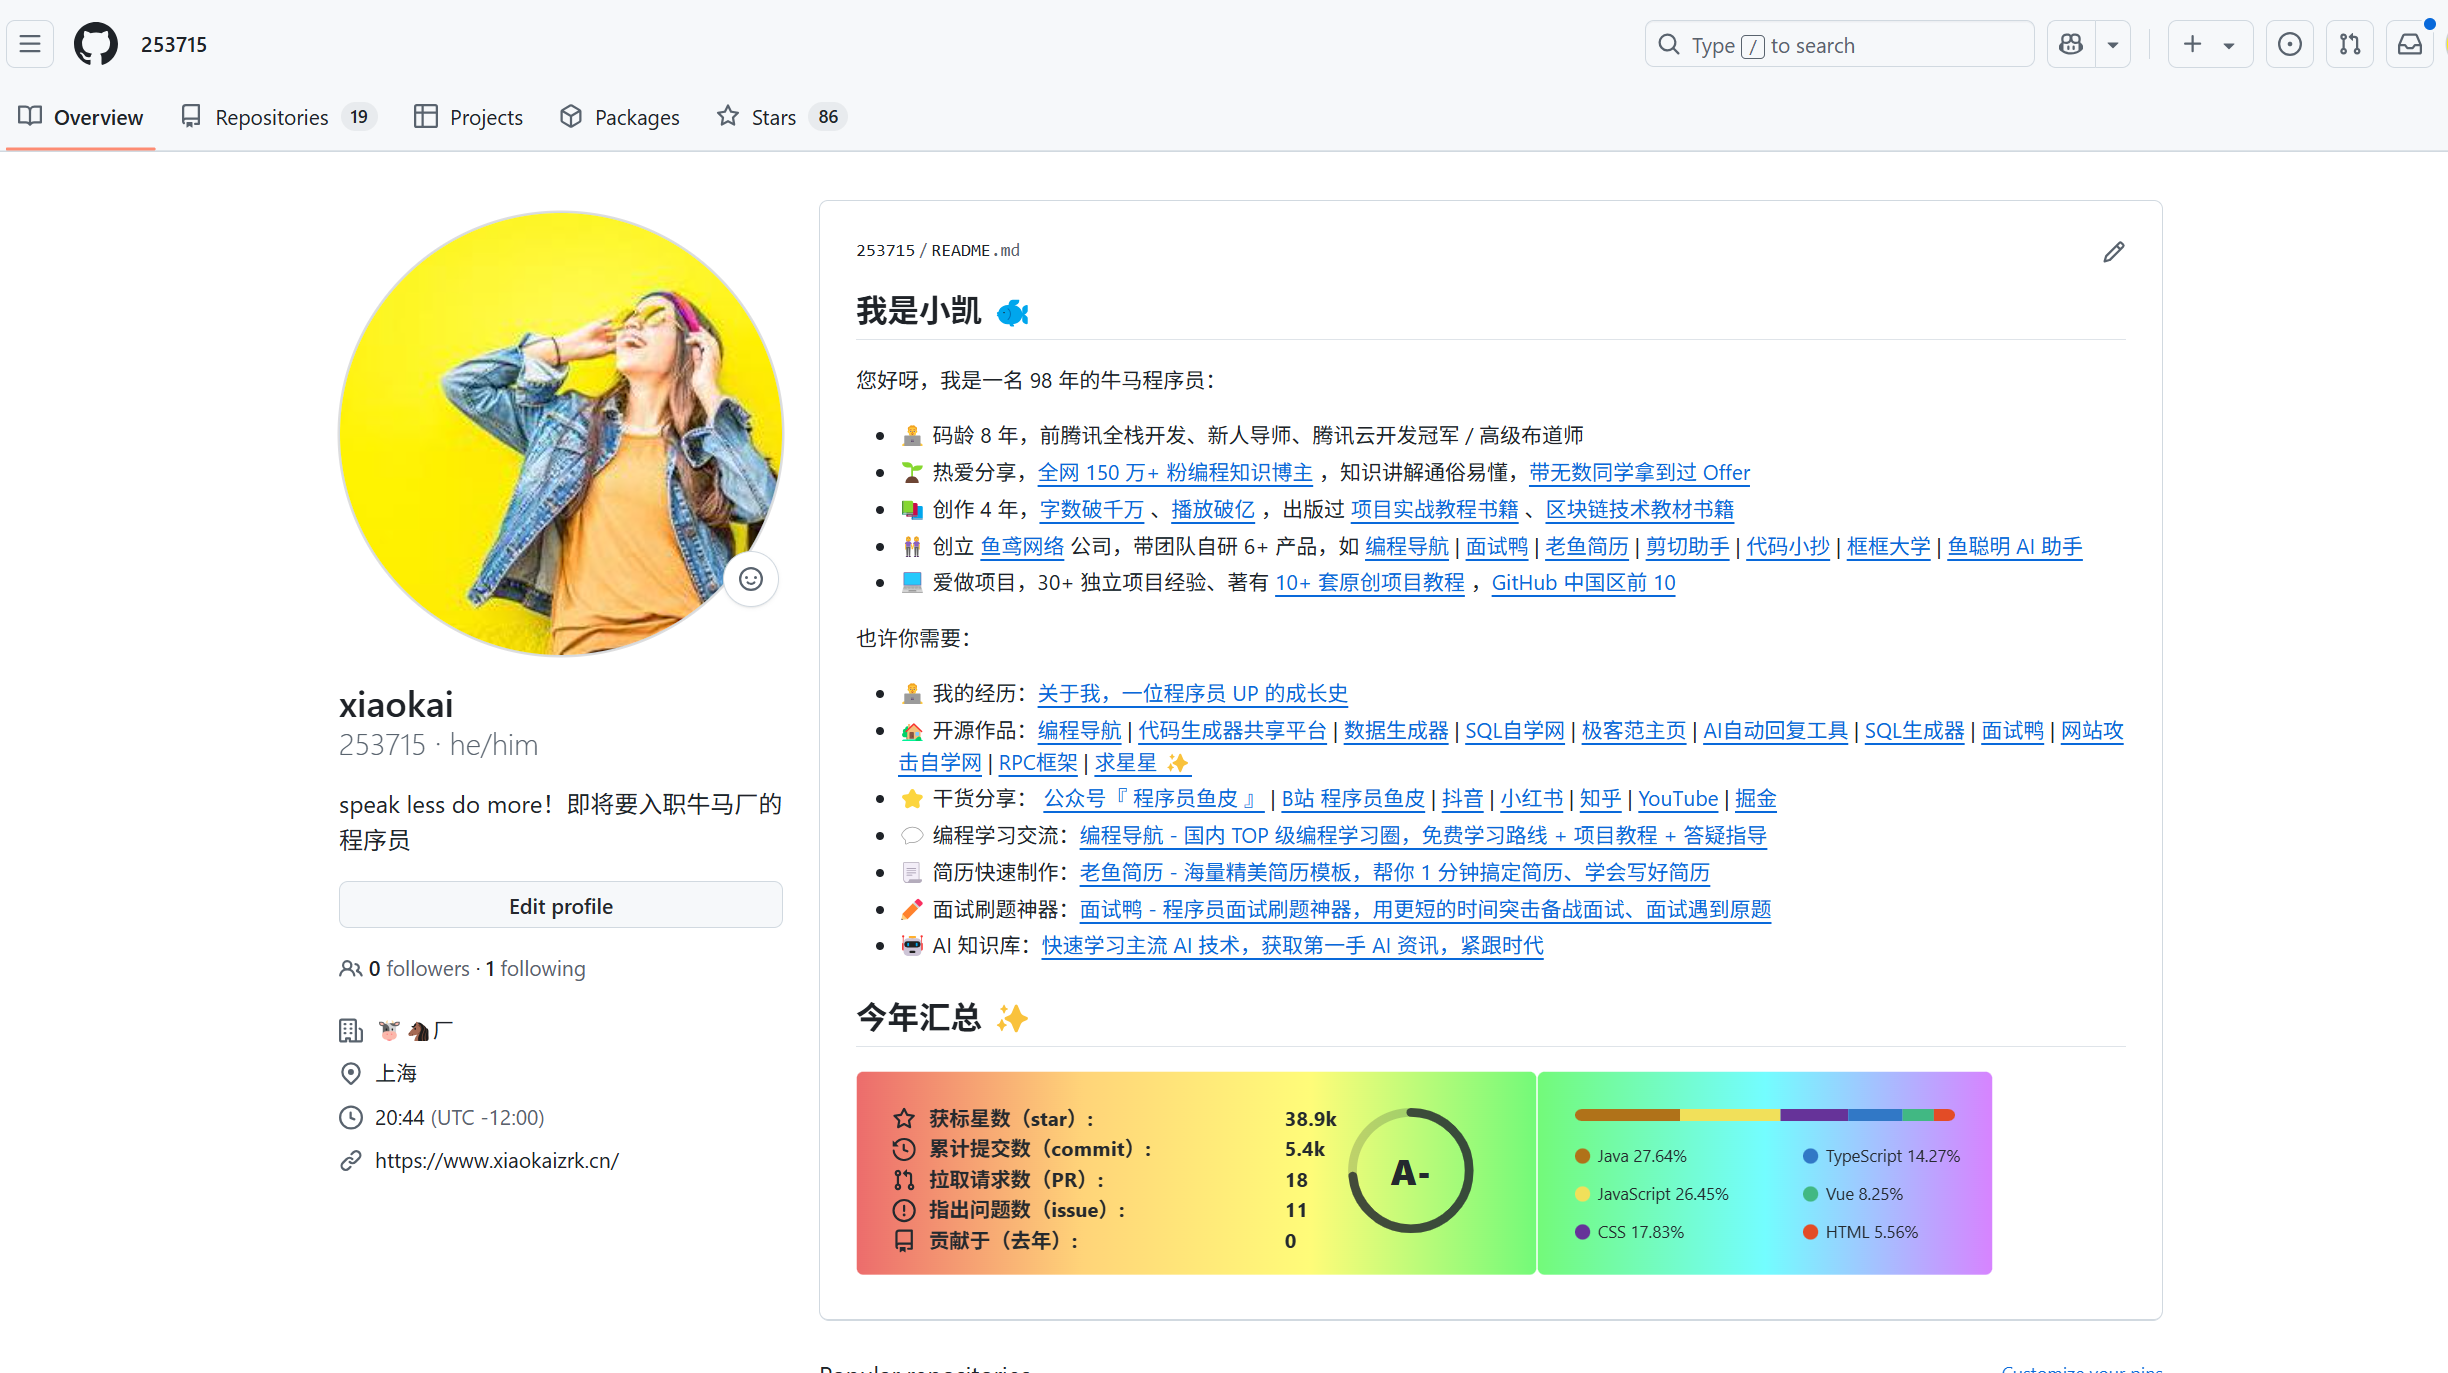Open the YouTube link in the README
The height and width of the screenshot is (1373, 2448).
coord(1677,799)
